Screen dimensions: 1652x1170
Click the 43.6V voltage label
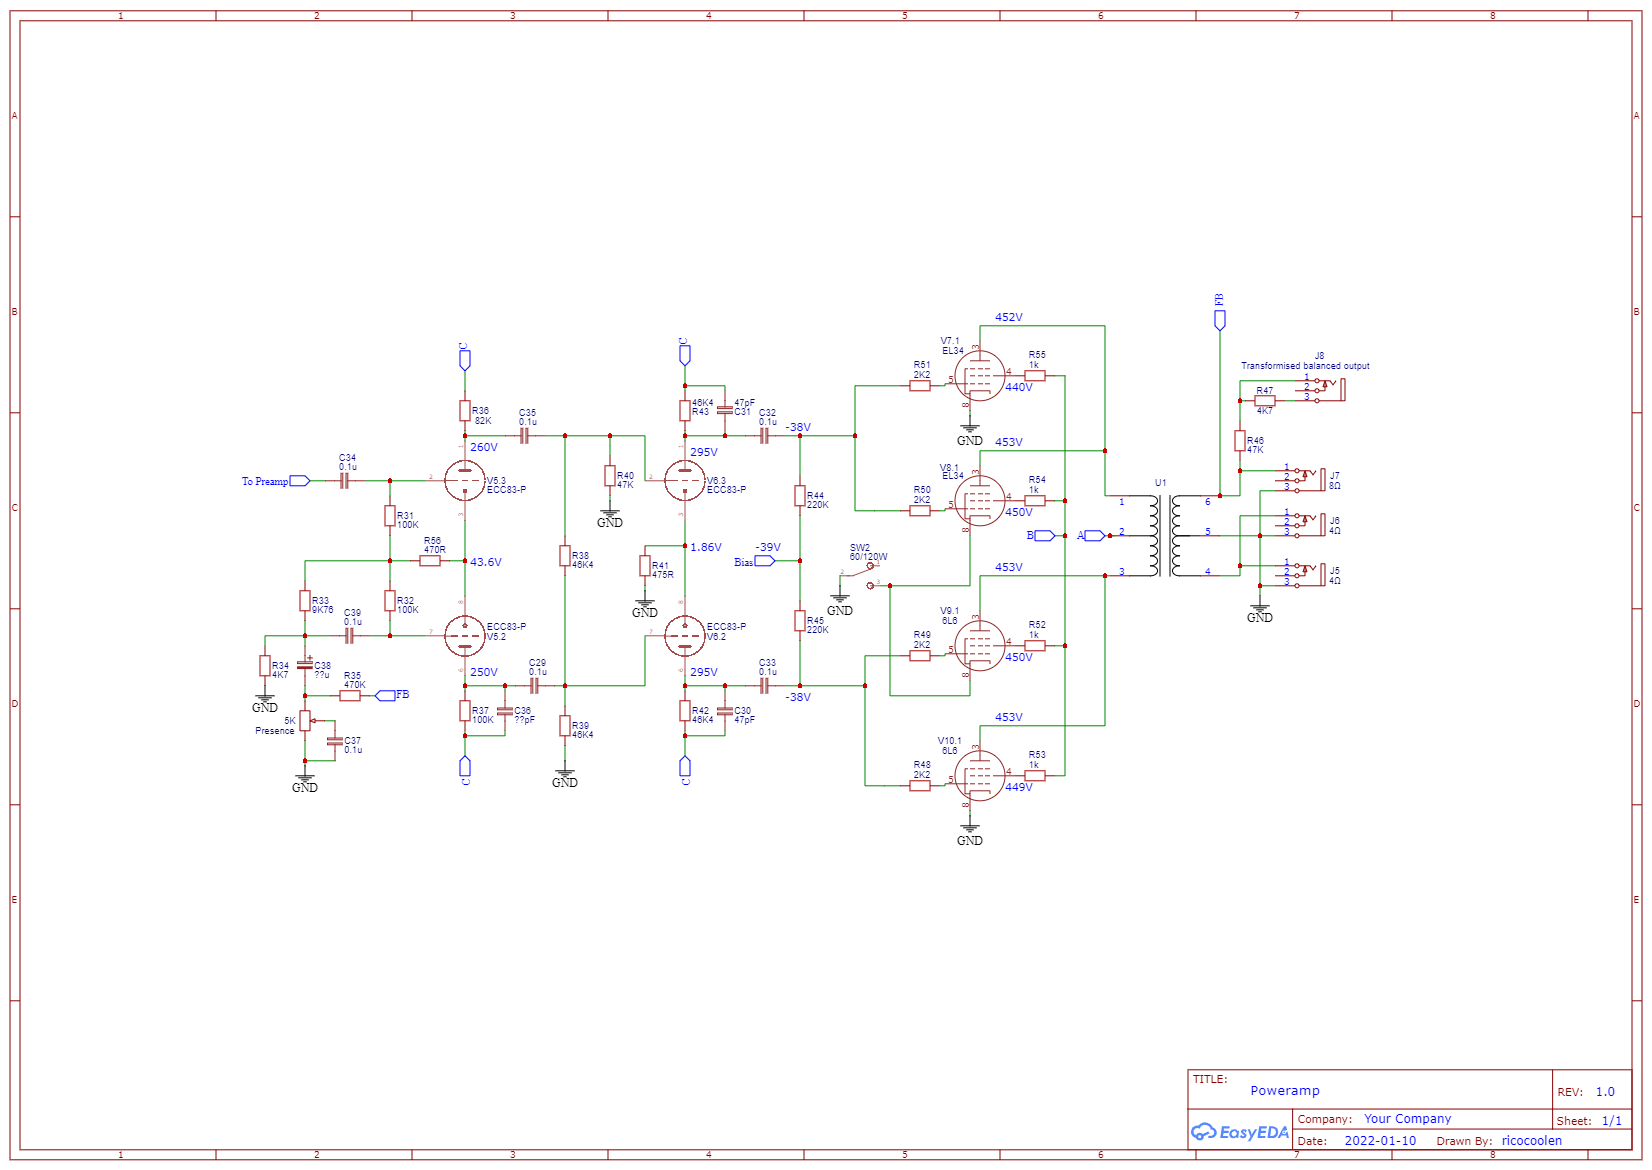[486, 562]
